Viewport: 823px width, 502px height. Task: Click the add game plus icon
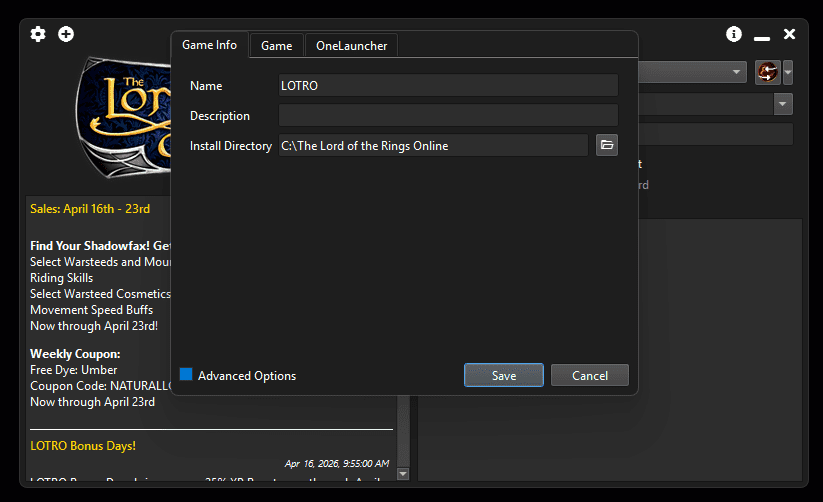pyautogui.click(x=66, y=34)
